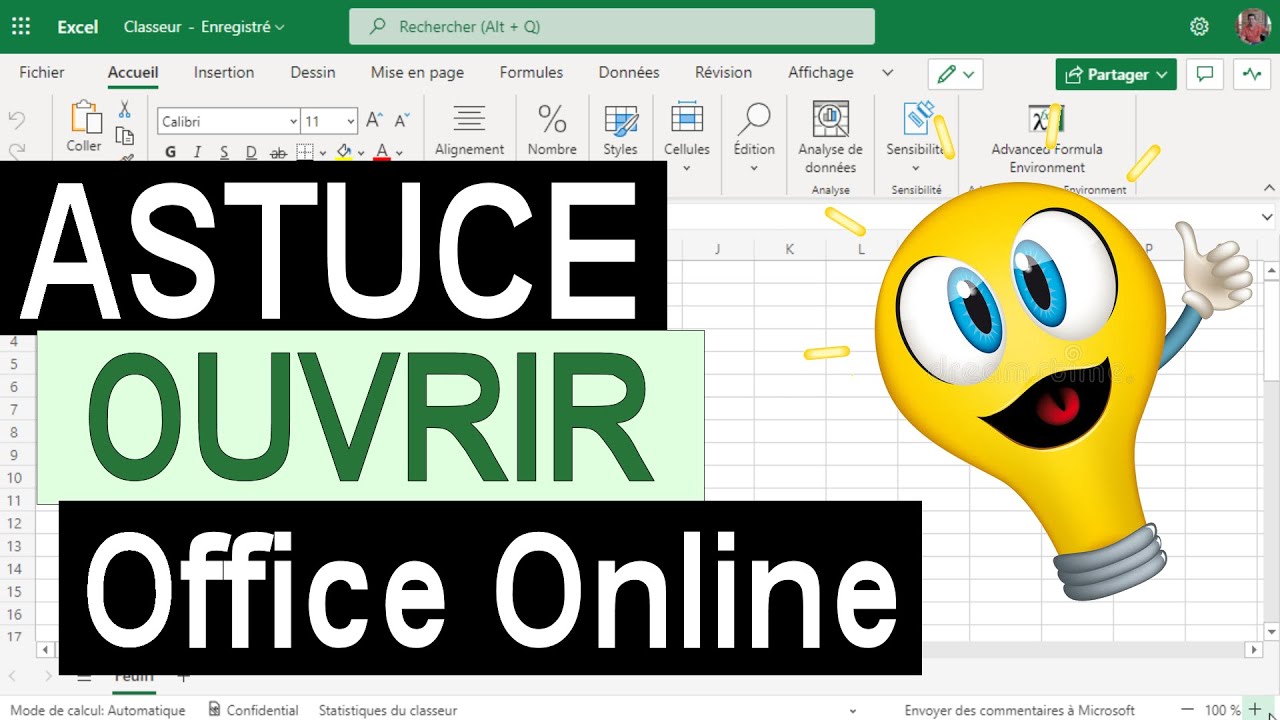Expand the formula bar
The width and height of the screenshot is (1280, 720).
1268,216
